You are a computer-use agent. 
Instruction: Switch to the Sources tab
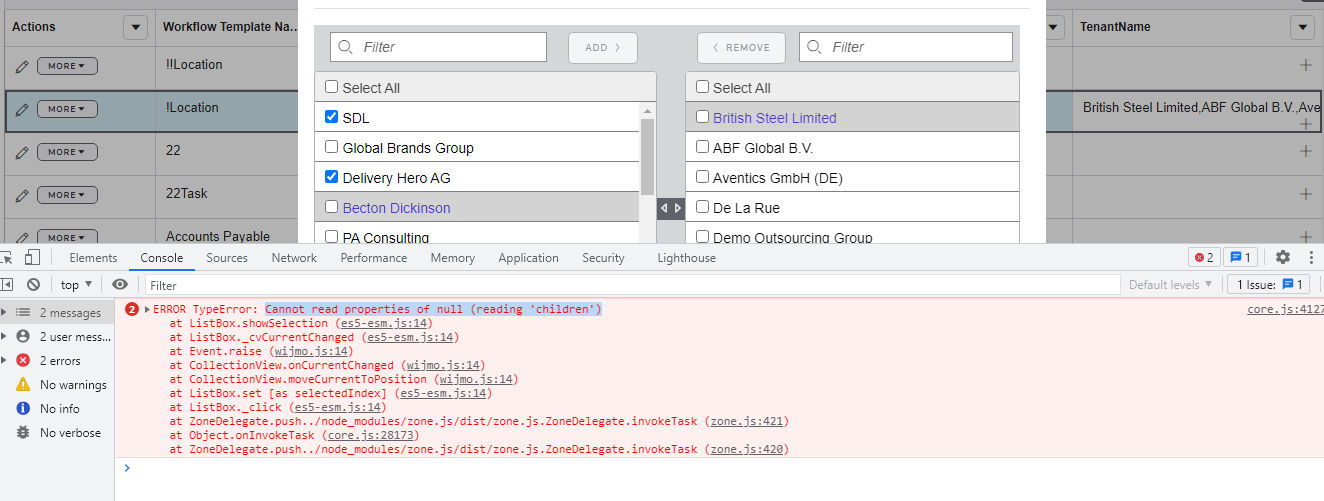227,258
